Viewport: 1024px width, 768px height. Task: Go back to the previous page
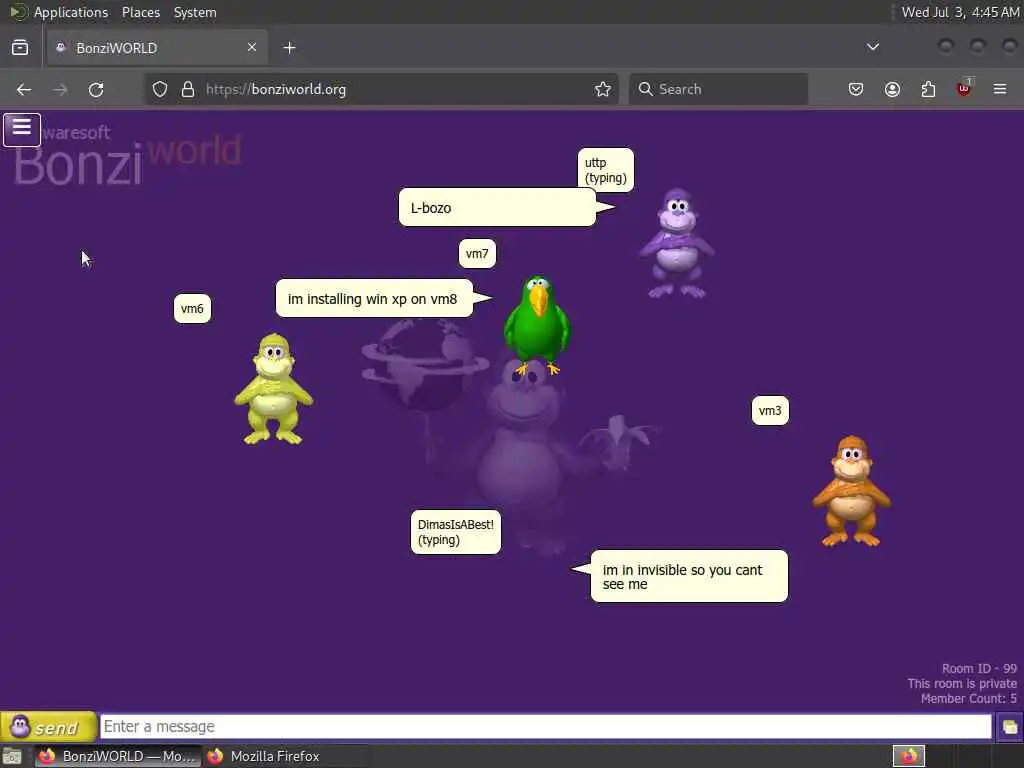point(24,89)
